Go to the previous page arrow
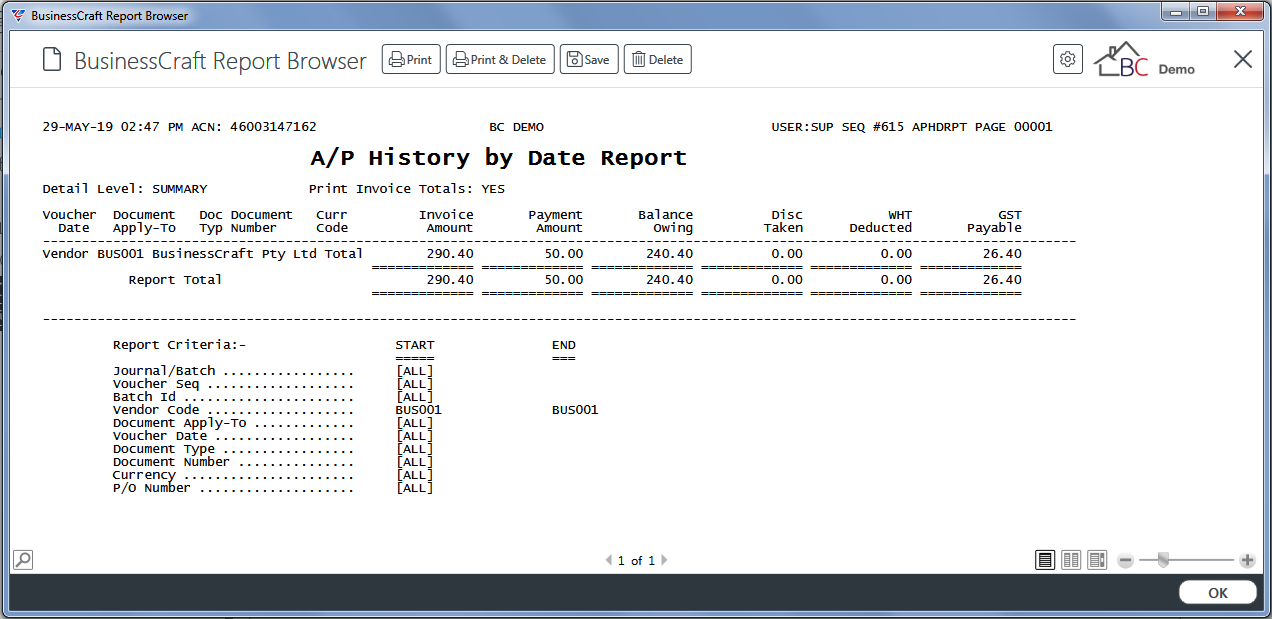 609,561
